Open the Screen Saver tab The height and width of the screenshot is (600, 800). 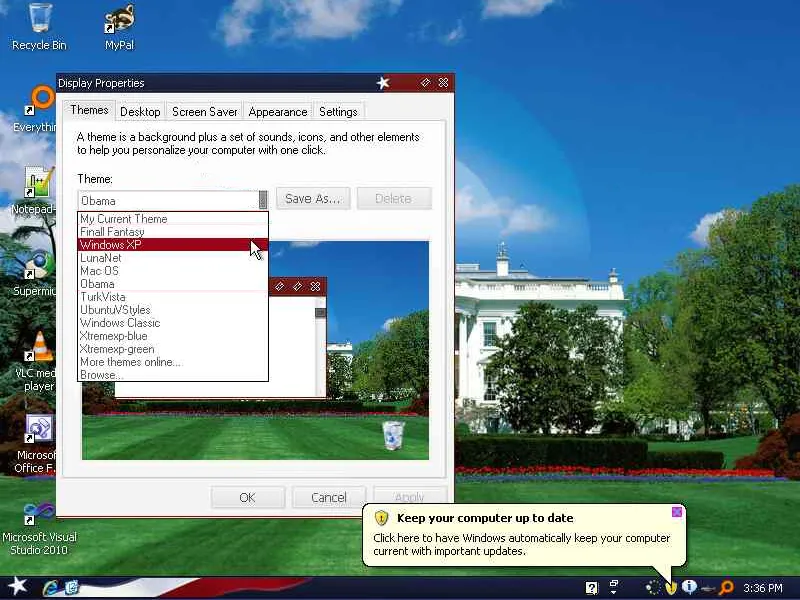click(205, 112)
